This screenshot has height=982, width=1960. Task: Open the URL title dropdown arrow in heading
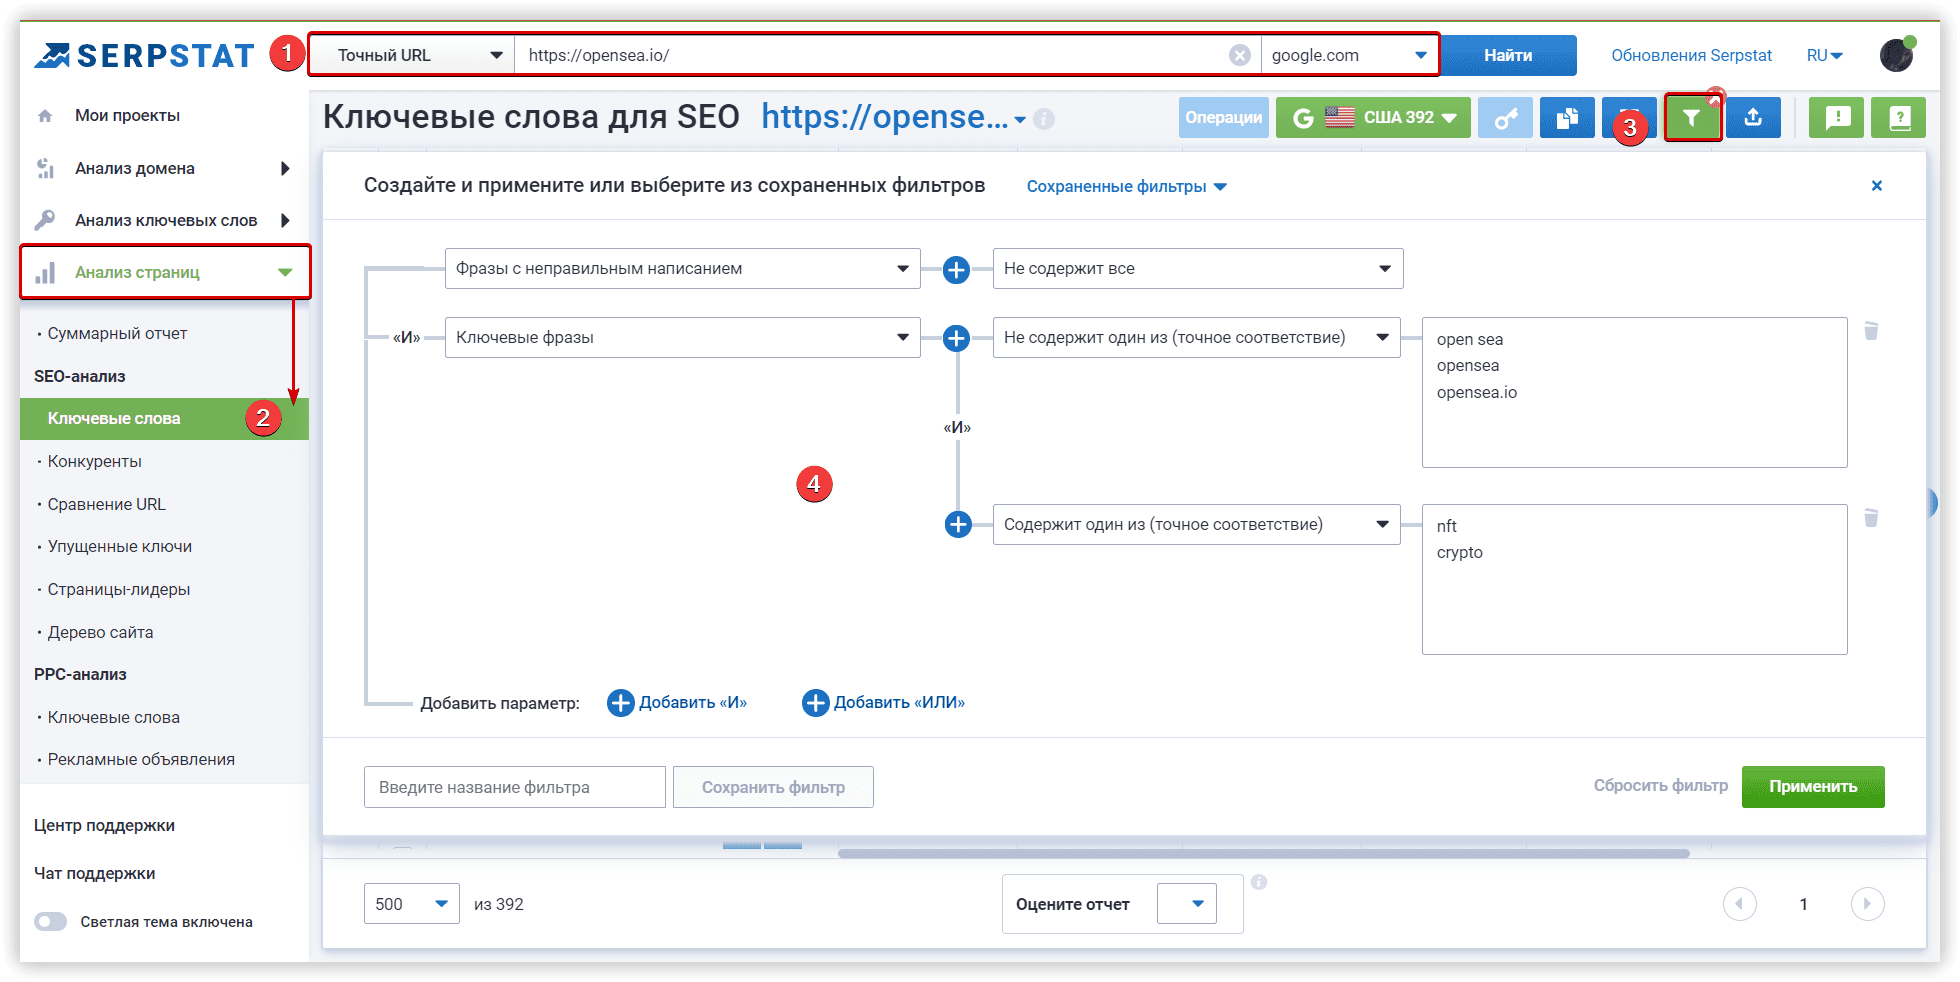pos(1020,120)
